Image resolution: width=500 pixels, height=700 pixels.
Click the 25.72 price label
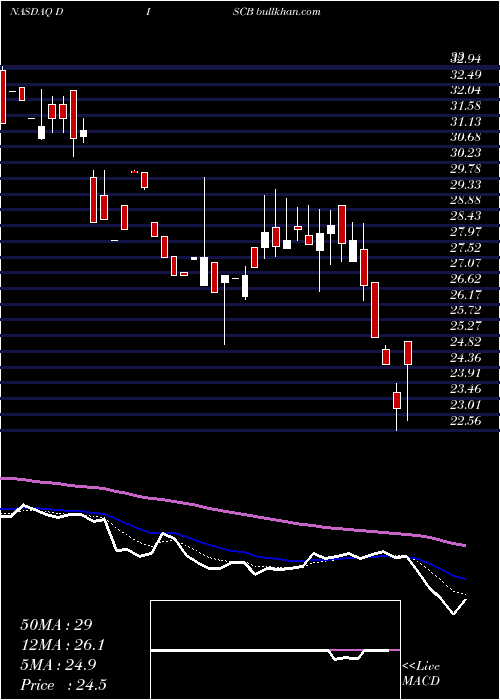pos(466,310)
